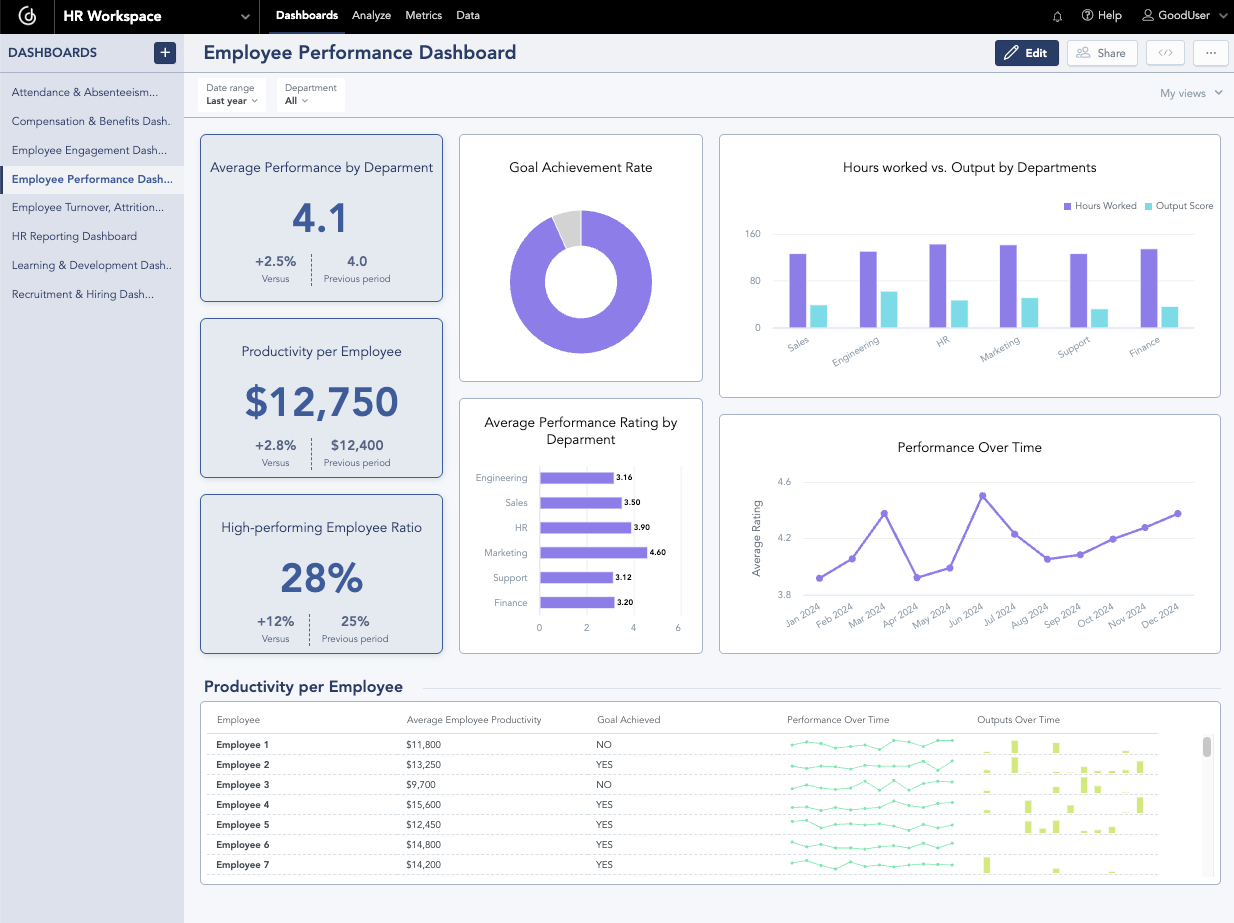Open the HR Workspace switcher chevron

tap(243, 16)
